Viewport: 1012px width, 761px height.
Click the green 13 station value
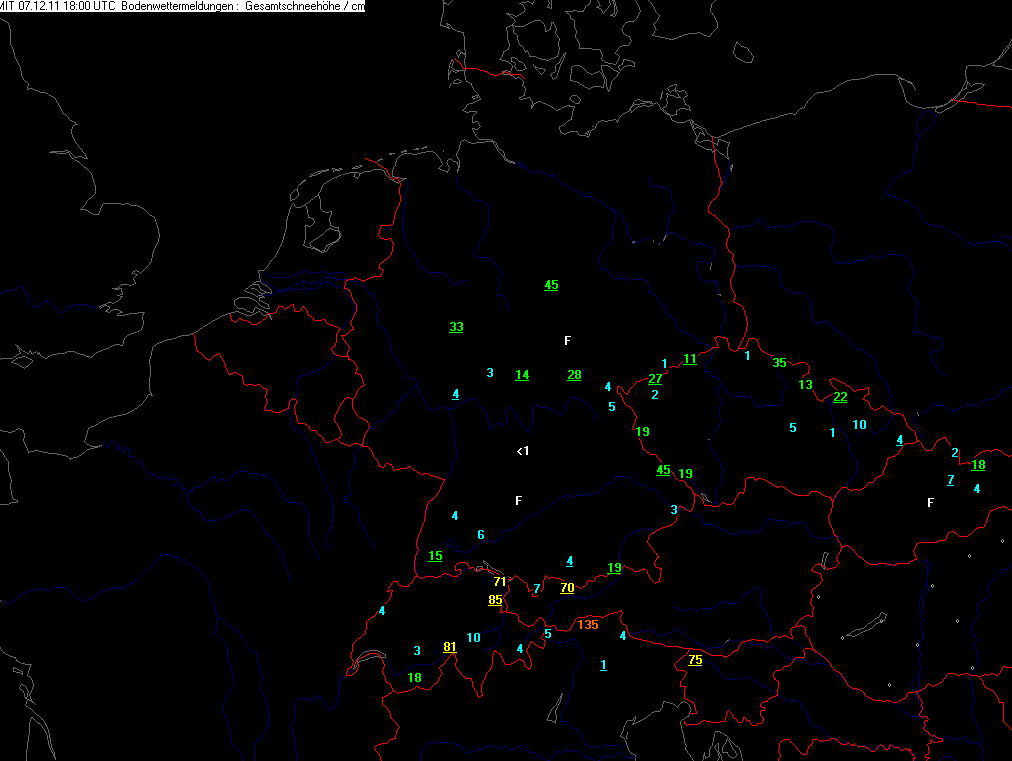pos(806,385)
